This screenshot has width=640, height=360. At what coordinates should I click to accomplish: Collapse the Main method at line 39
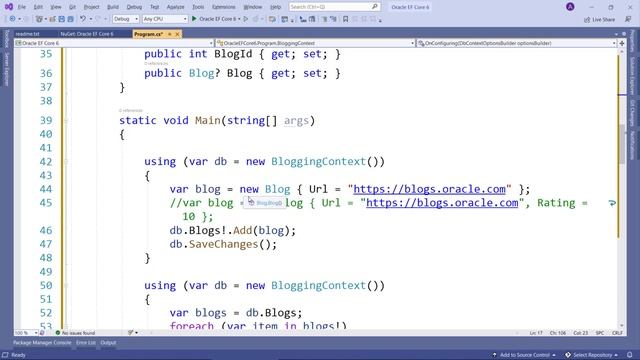pyautogui.click(x=66, y=121)
